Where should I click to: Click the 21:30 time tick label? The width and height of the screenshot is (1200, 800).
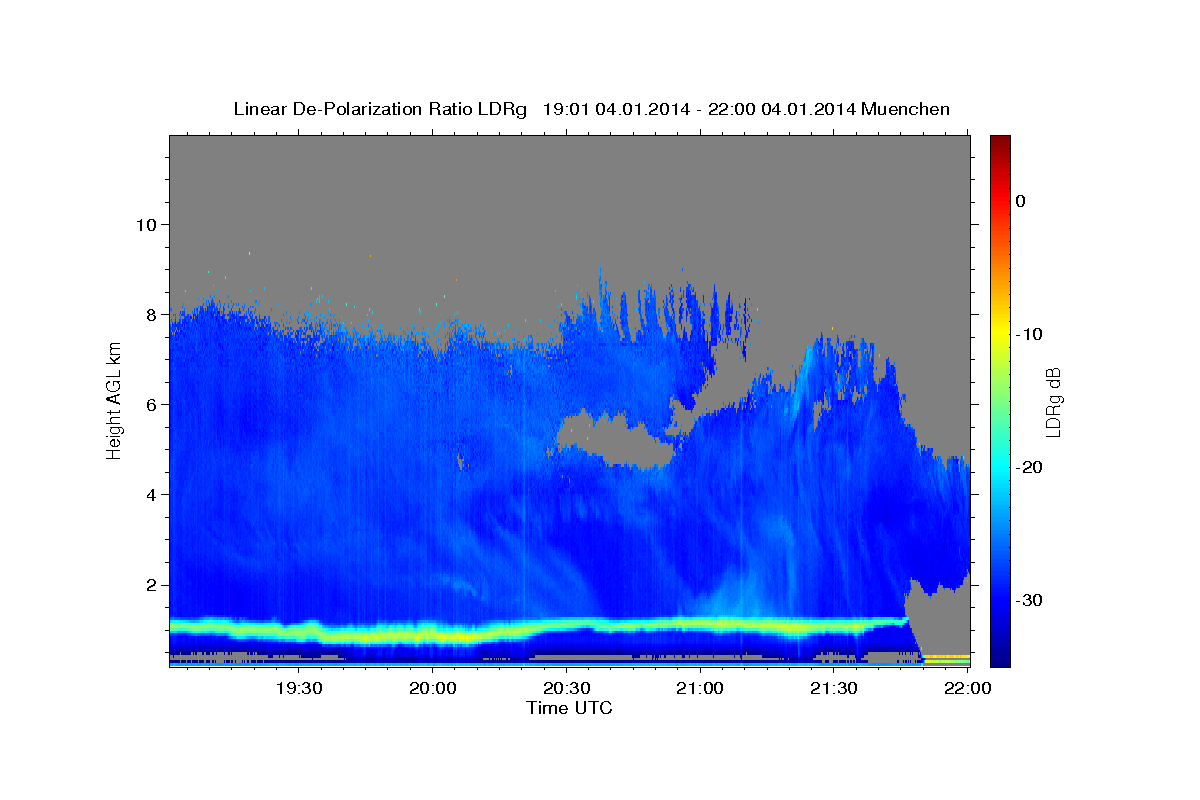point(833,688)
